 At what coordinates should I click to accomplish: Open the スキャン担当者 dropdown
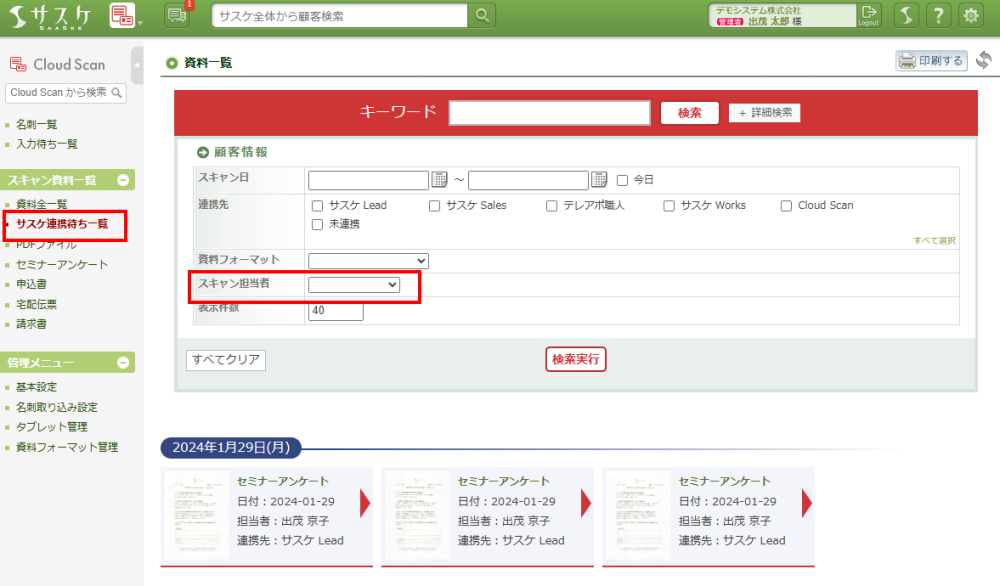pos(354,286)
